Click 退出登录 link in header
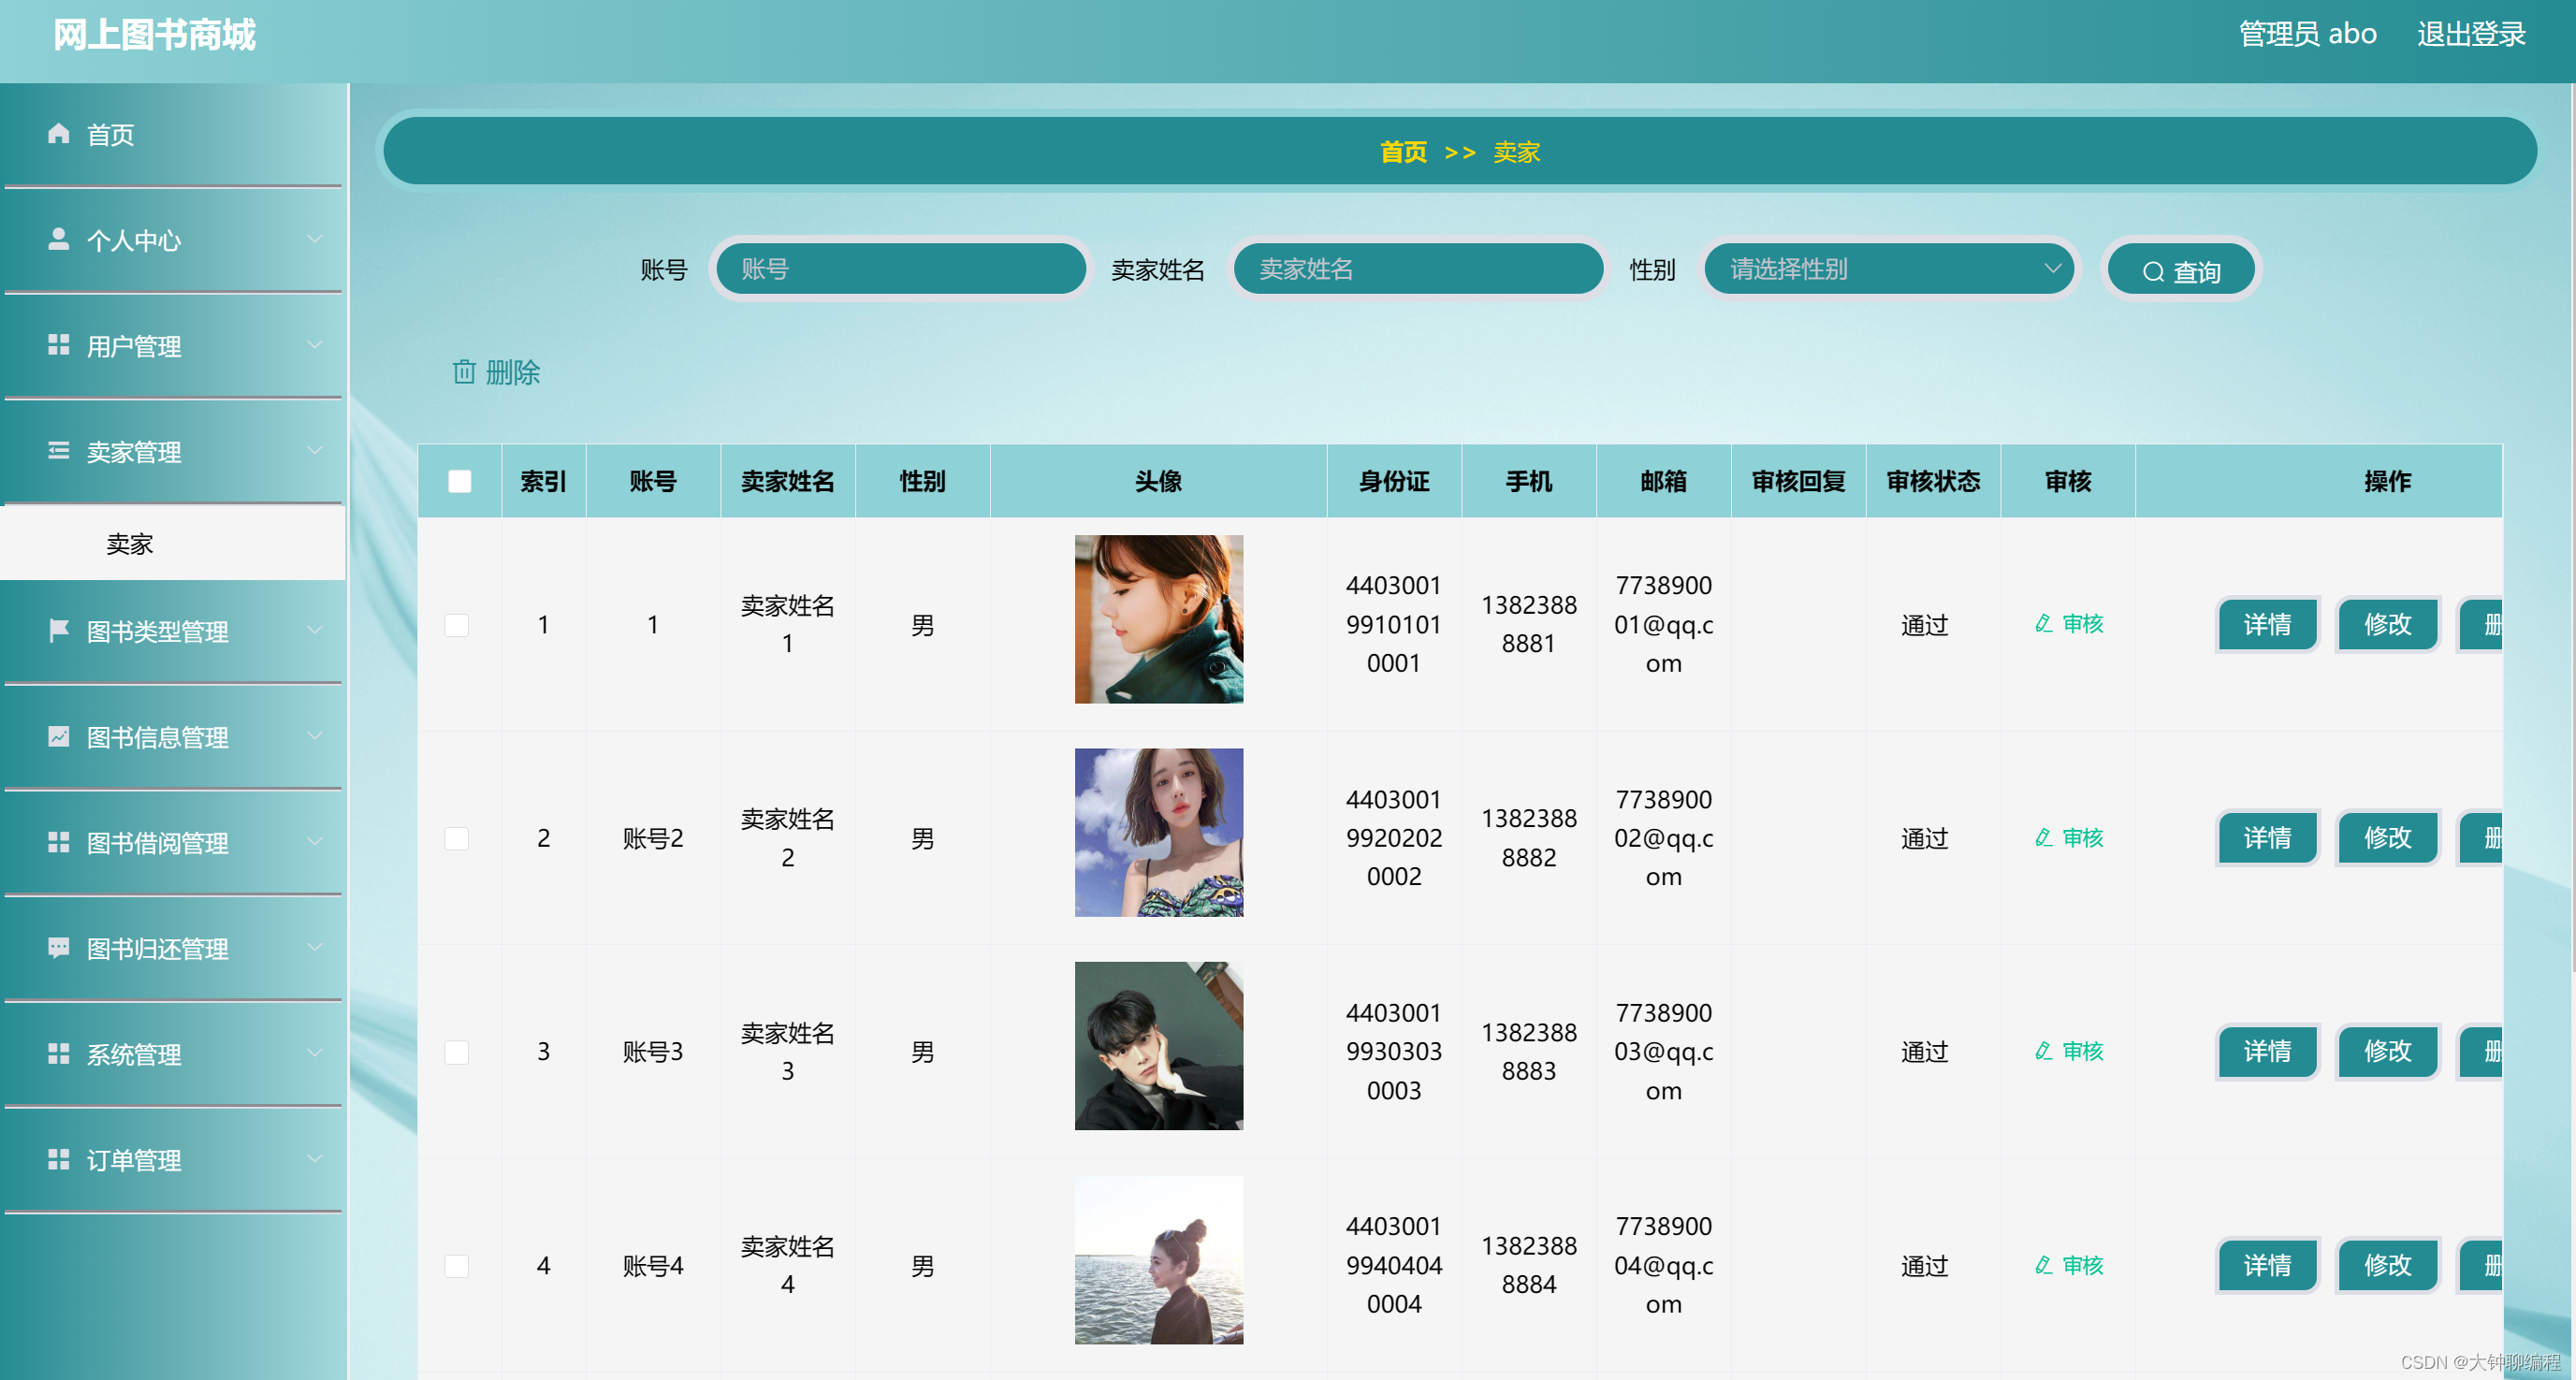Viewport: 2576px width, 1380px height. point(2470,34)
